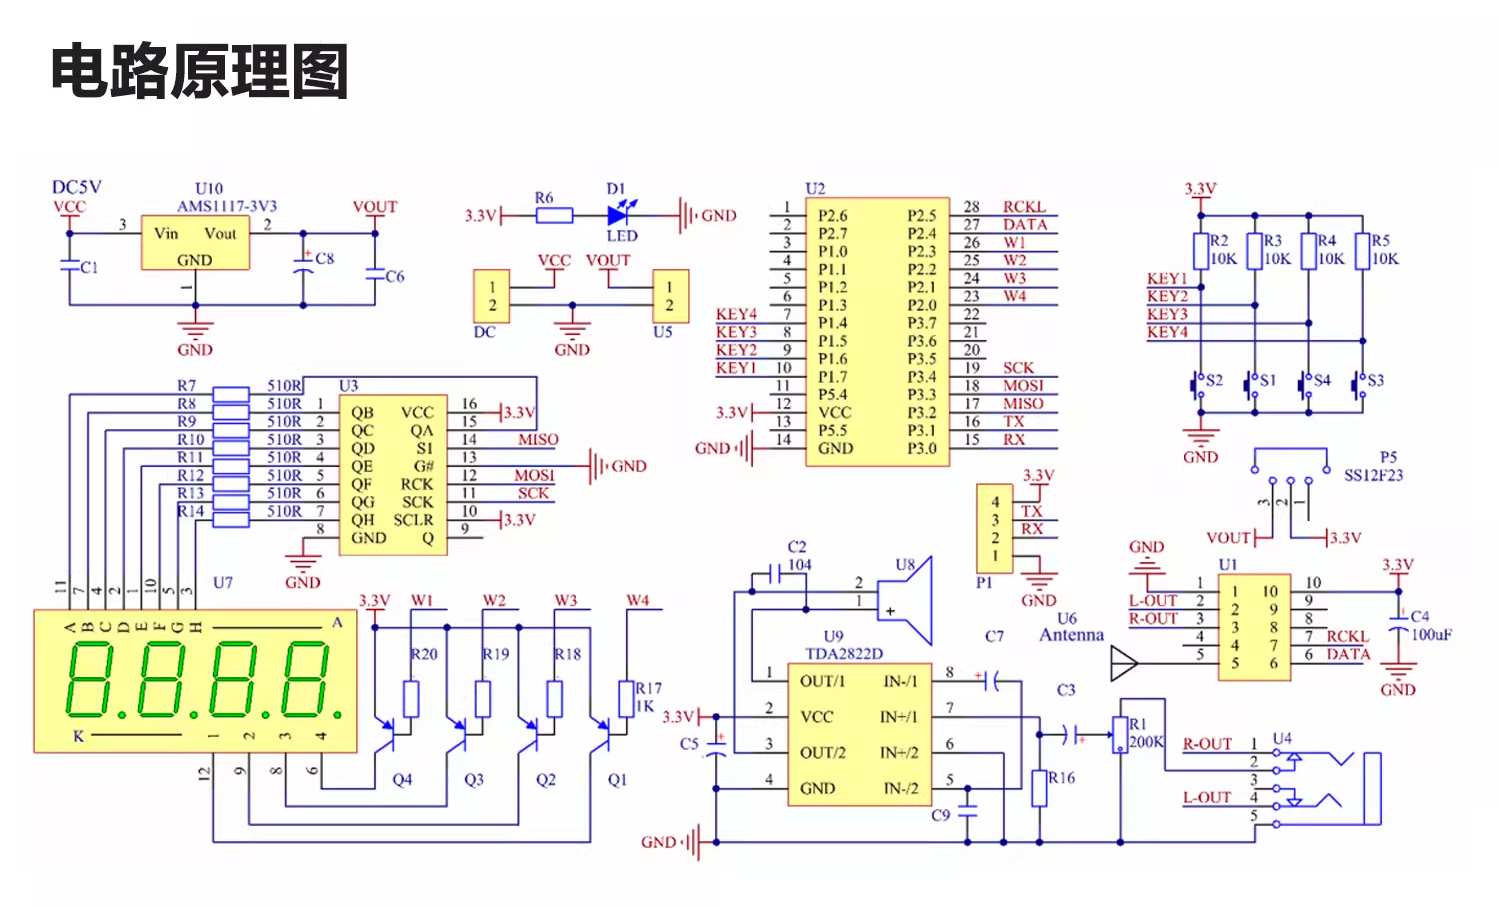Select the U6 antenna triangle symbol

tap(1125, 662)
